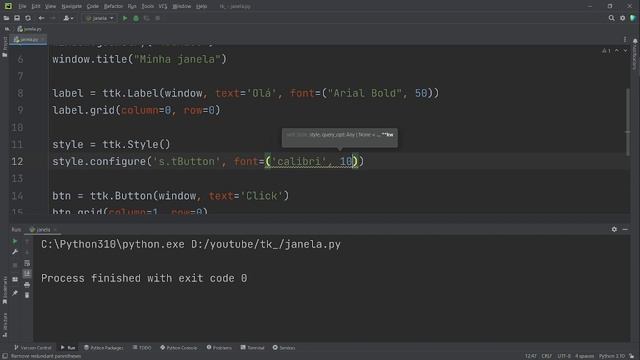Screen dimensions: 640x360
Task: Open the janela run configuration dropdown
Action: click(100, 18)
